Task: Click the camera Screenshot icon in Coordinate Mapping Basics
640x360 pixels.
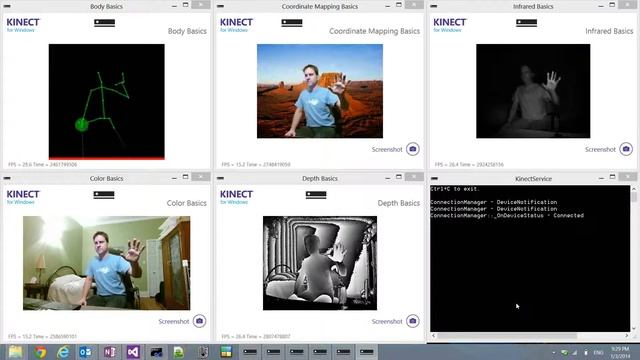Action: (x=413, y=149)
